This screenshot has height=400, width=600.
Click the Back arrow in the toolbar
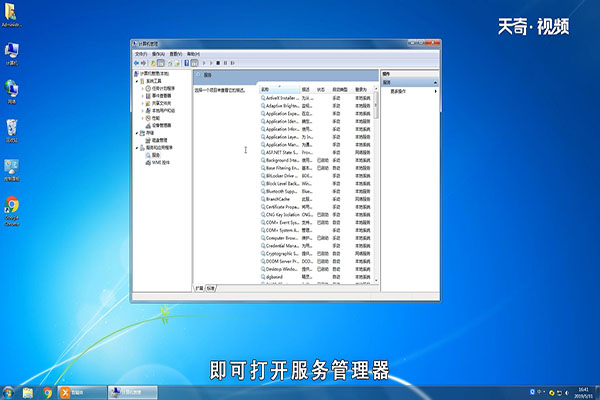(x=136, y=63)
